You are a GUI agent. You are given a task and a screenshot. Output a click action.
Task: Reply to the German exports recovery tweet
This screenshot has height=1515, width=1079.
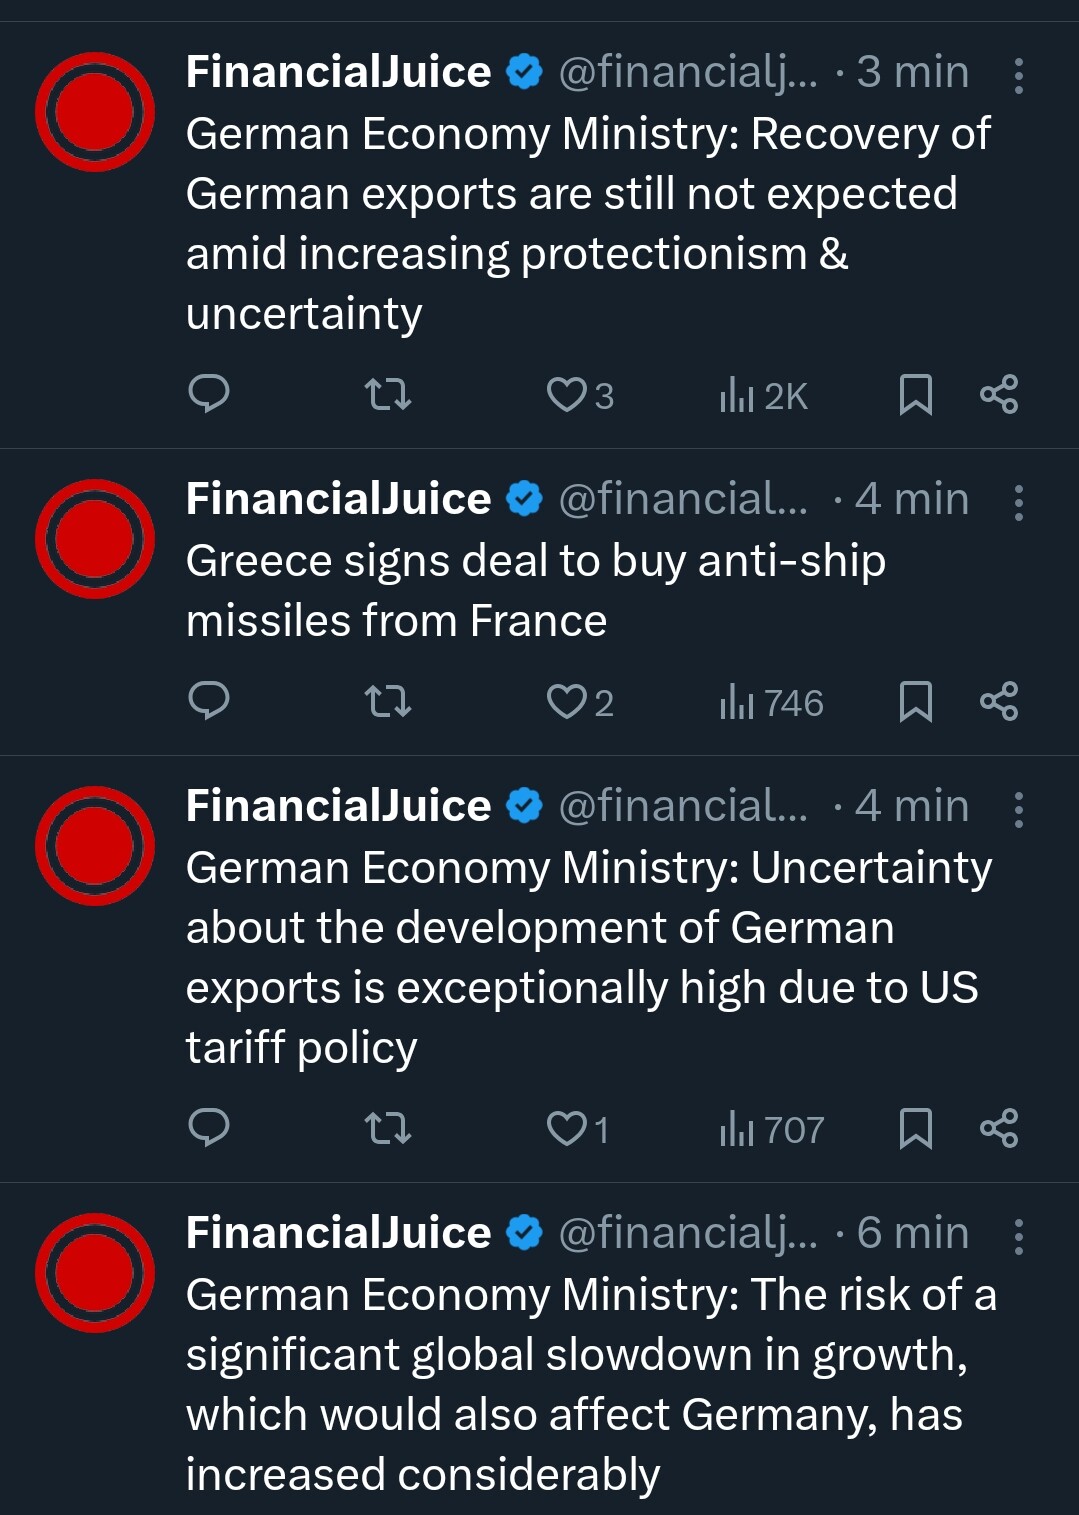[x=209, y=394]
